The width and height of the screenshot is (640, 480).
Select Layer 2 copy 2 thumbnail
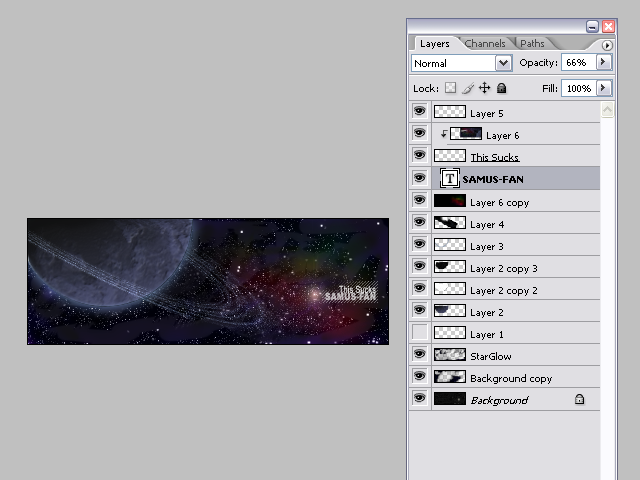449,288
